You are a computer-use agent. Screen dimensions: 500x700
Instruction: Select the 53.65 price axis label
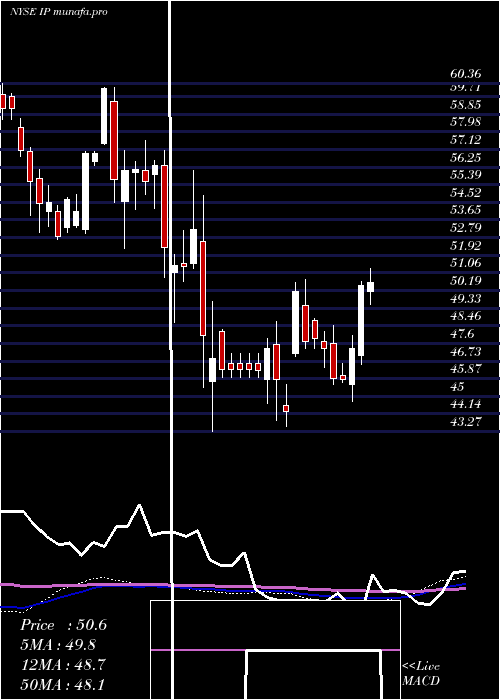[x=465, y=210]
